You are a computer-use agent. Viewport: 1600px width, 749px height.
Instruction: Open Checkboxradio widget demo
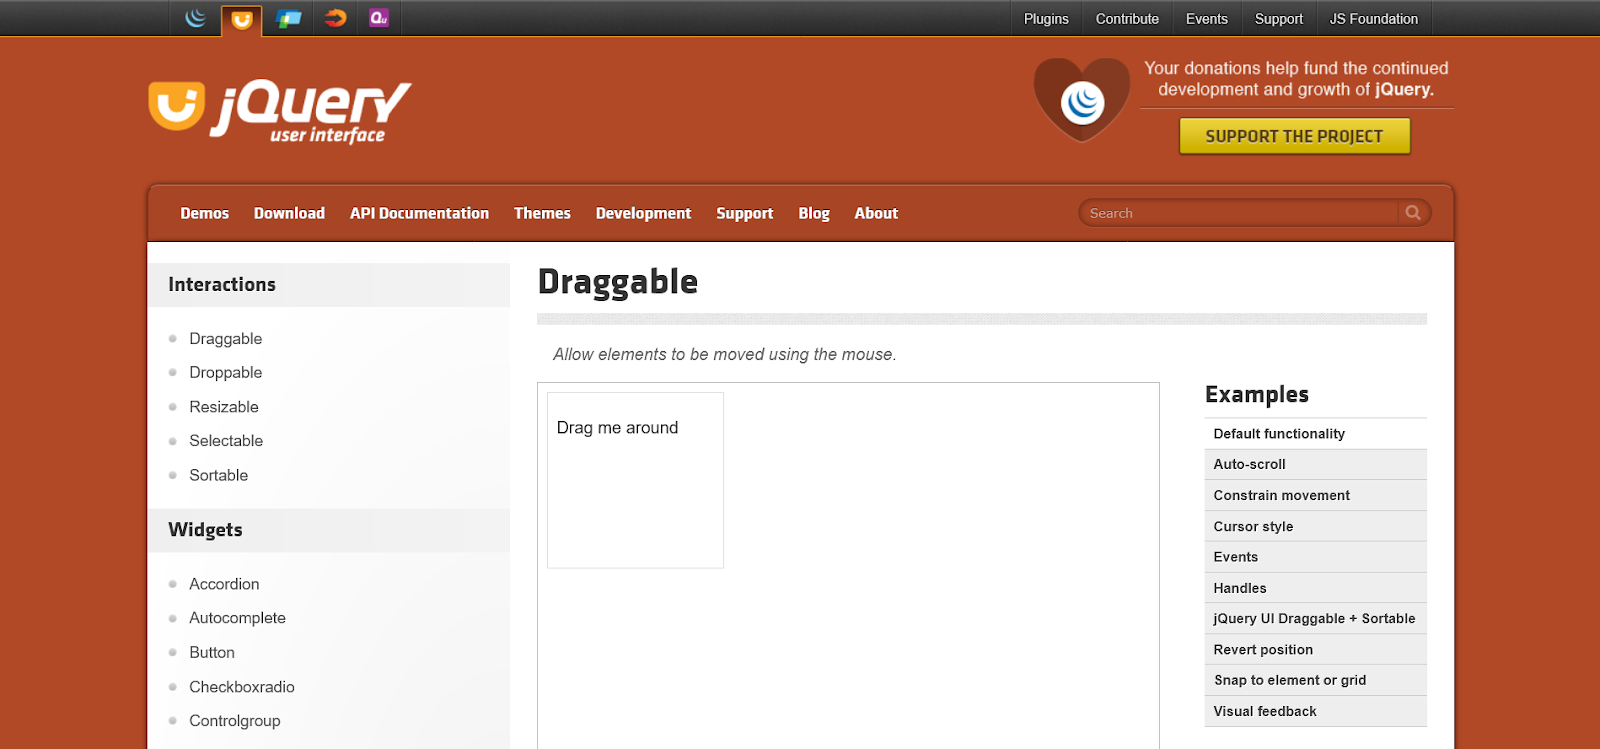242,687
